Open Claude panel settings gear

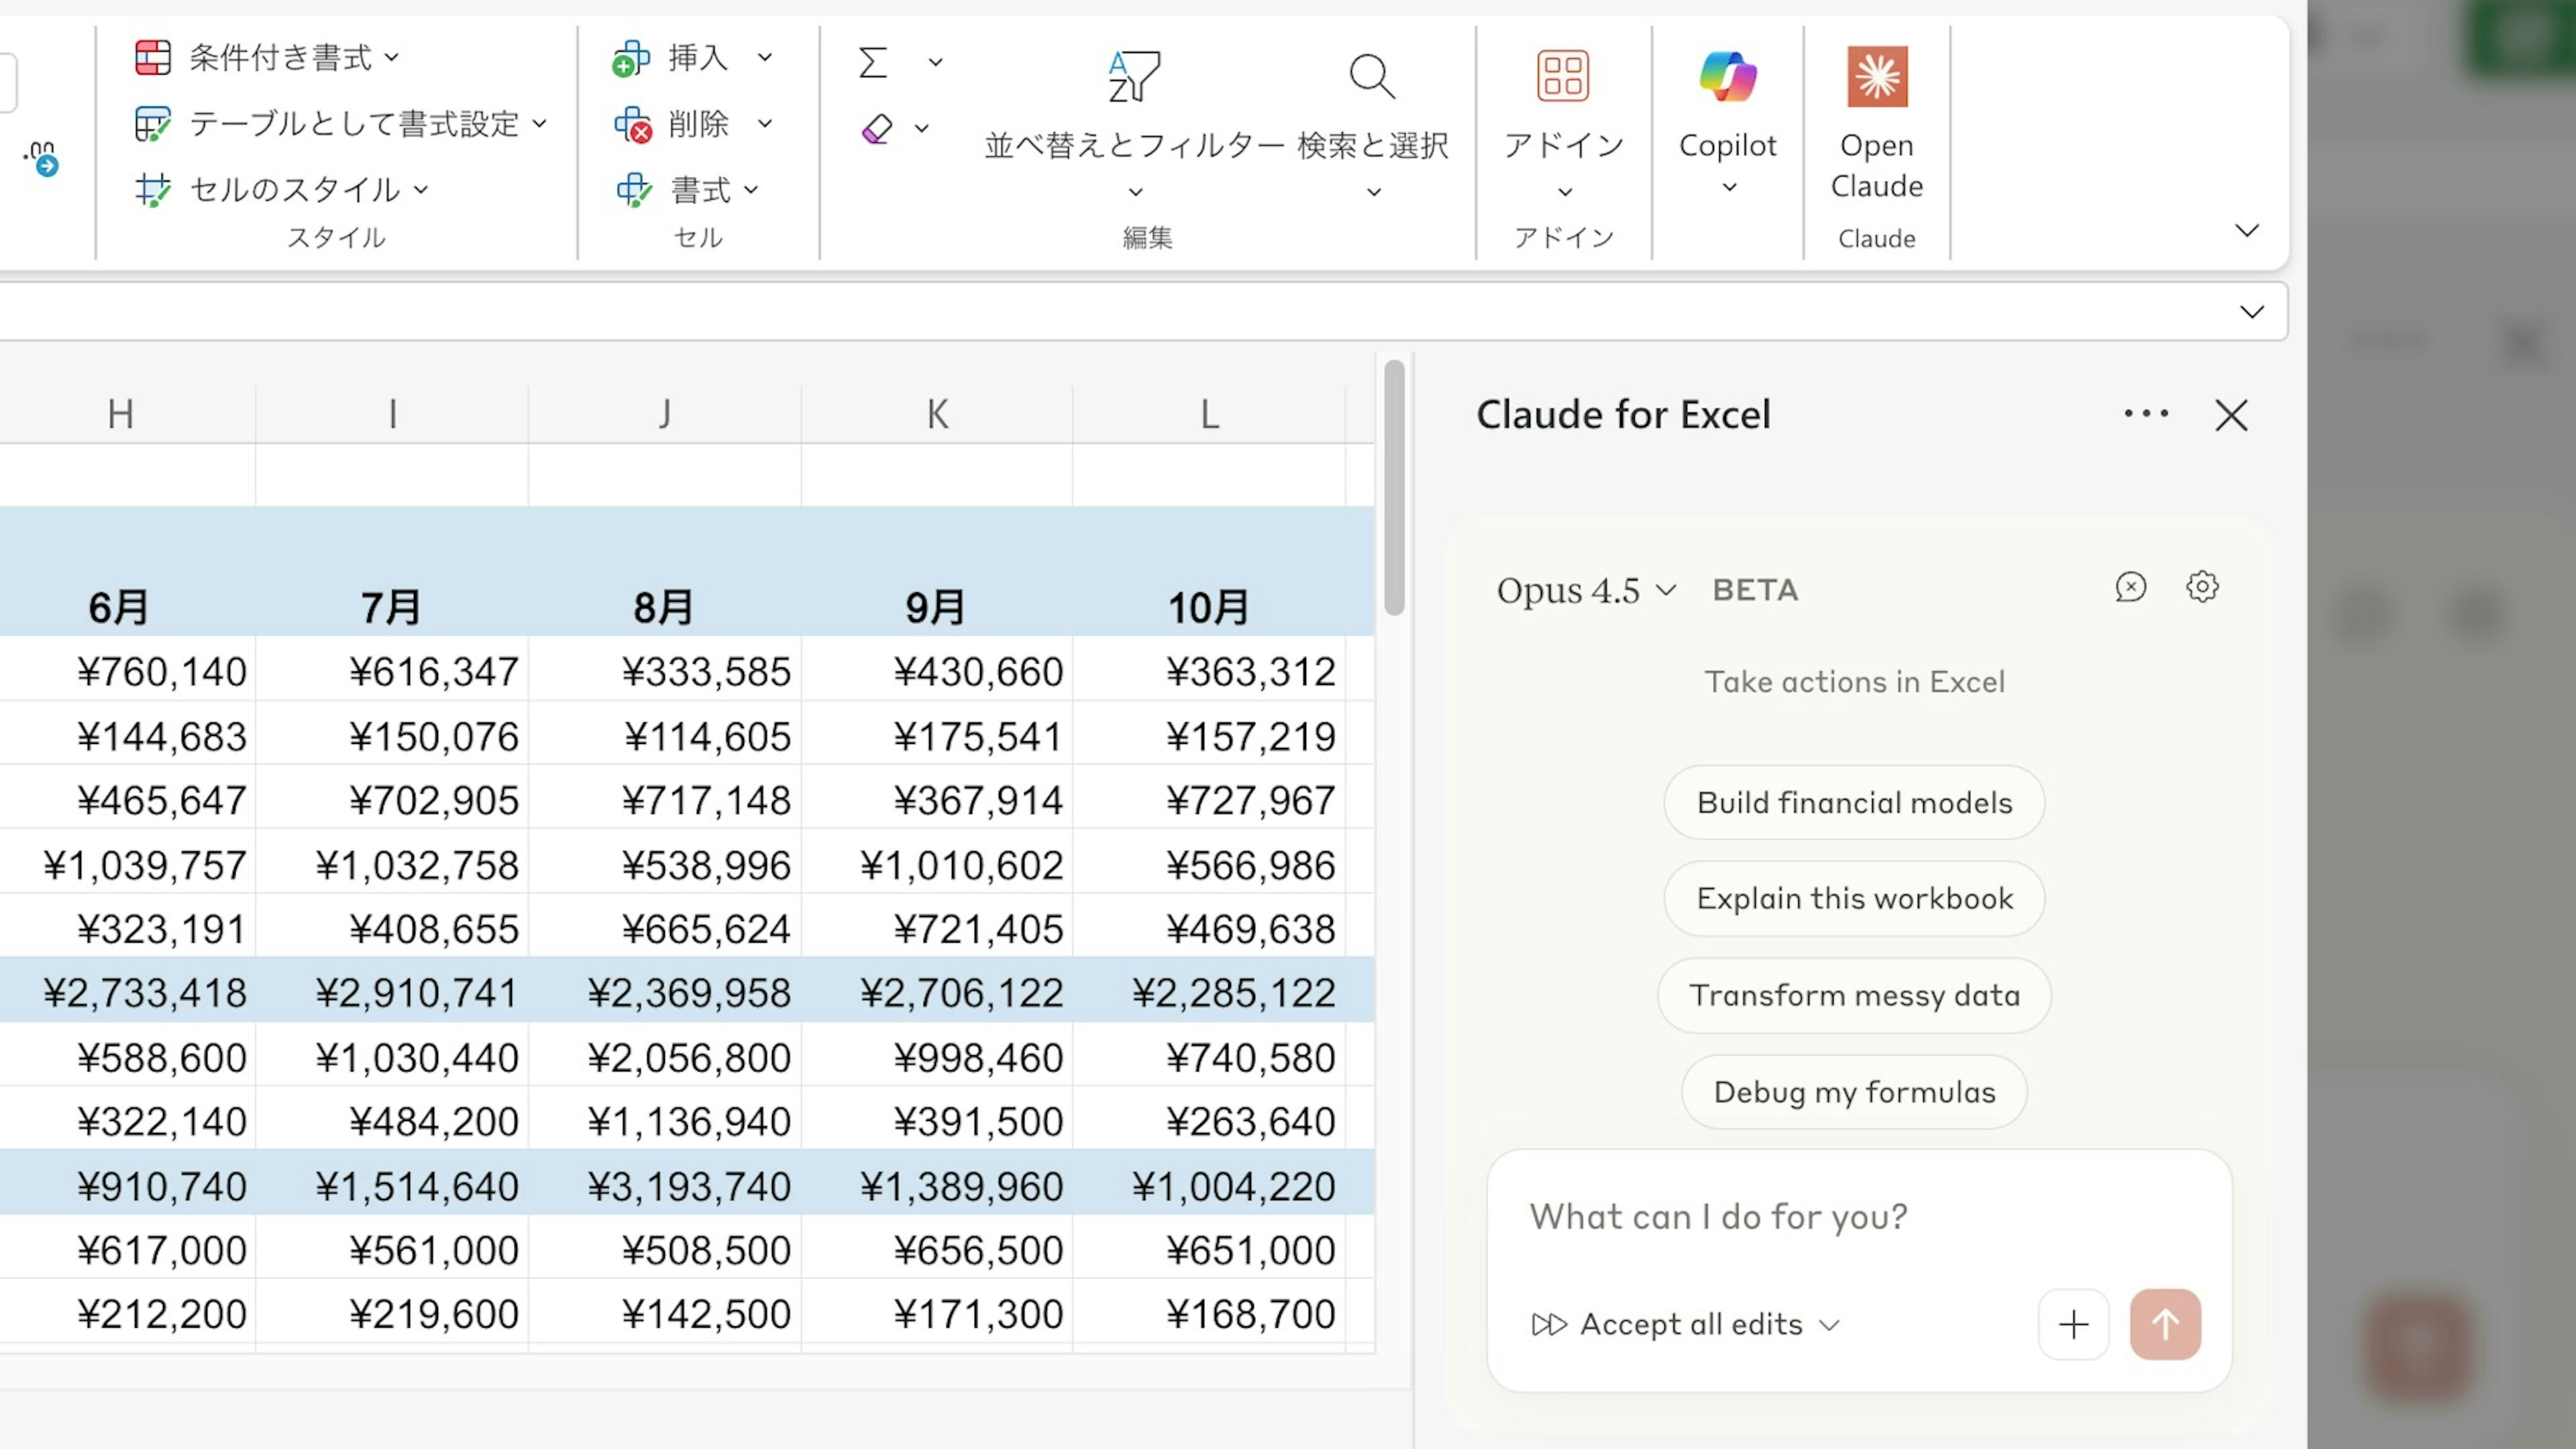[x=2201, y=587]
